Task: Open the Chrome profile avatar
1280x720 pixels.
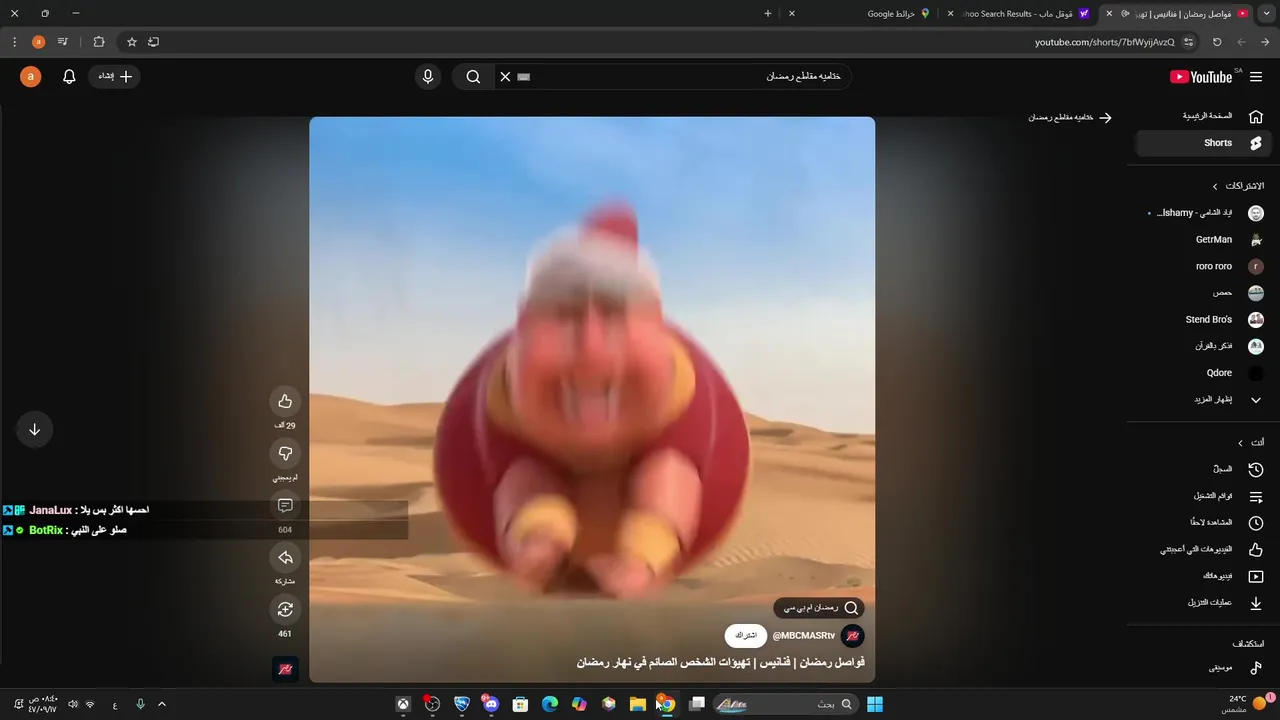Action: pyautogui.click(x=38, y=42)
